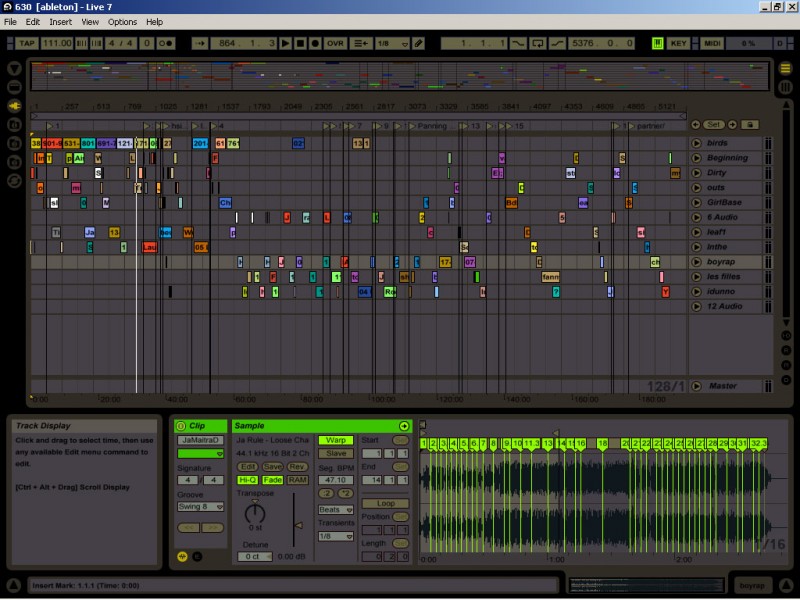Expand the 1/8 transients dropdown
Viewport: 800px width, 600px height.
pyautogui.click(x=335, y=536)
